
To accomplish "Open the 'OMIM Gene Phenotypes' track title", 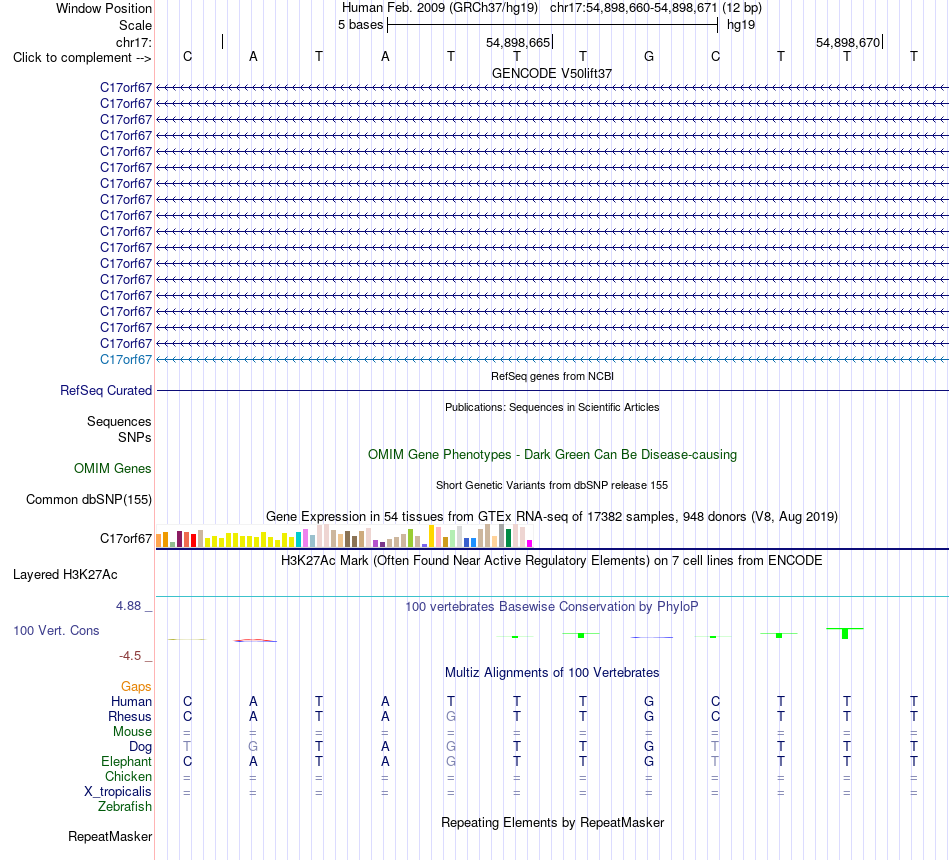I will tap(552, 455).
